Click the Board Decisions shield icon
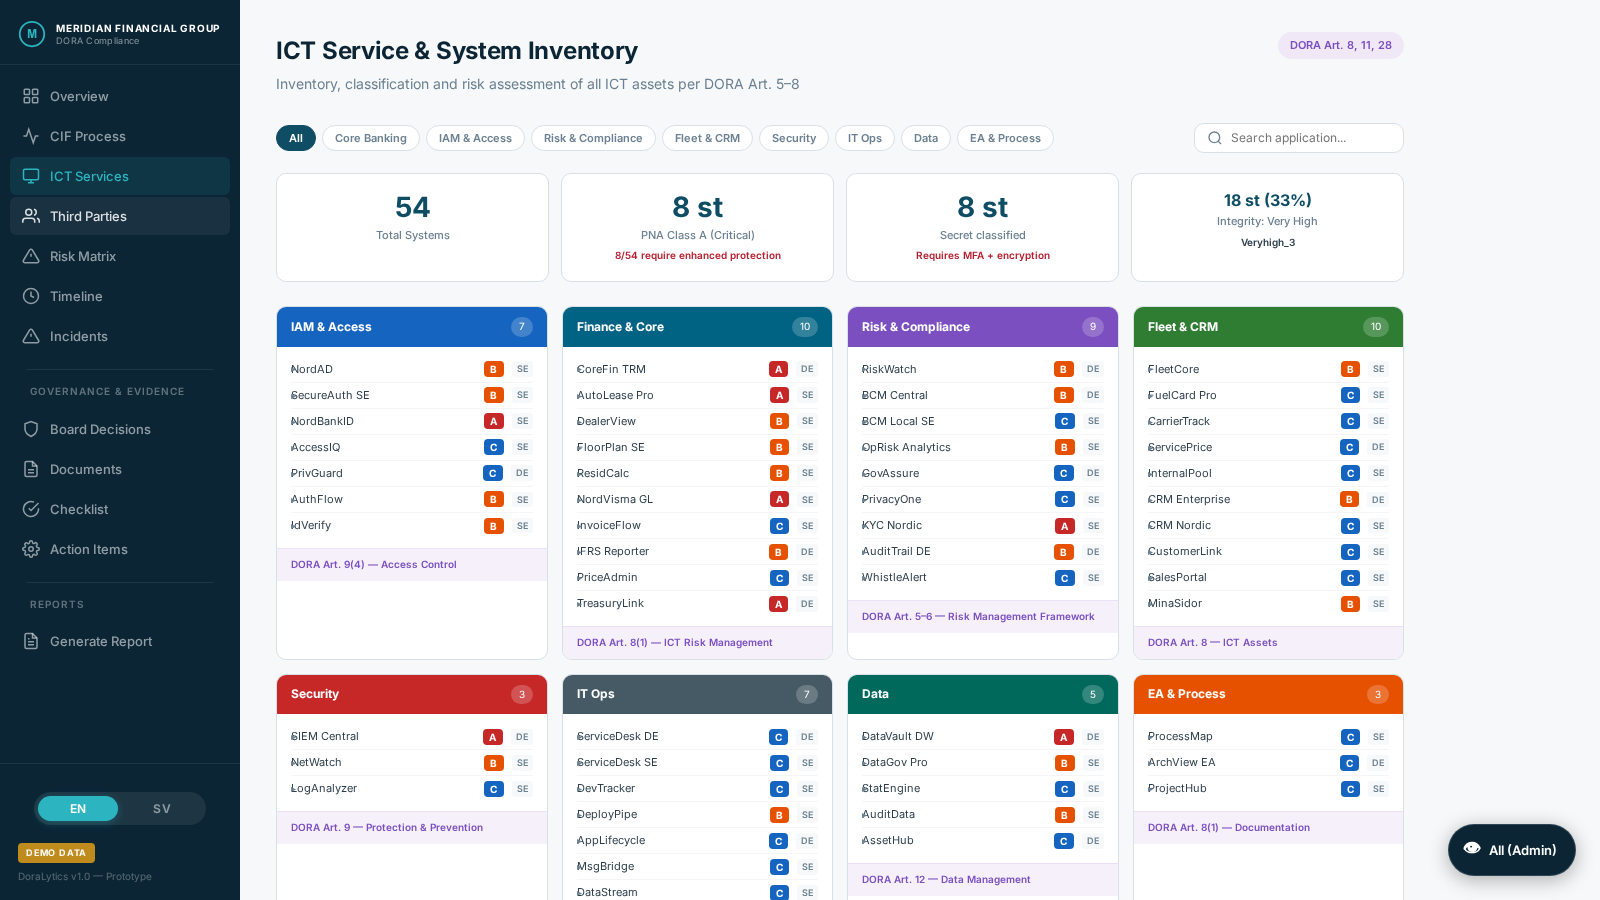This screenshot has height=900, width=1600. [31, 429]
